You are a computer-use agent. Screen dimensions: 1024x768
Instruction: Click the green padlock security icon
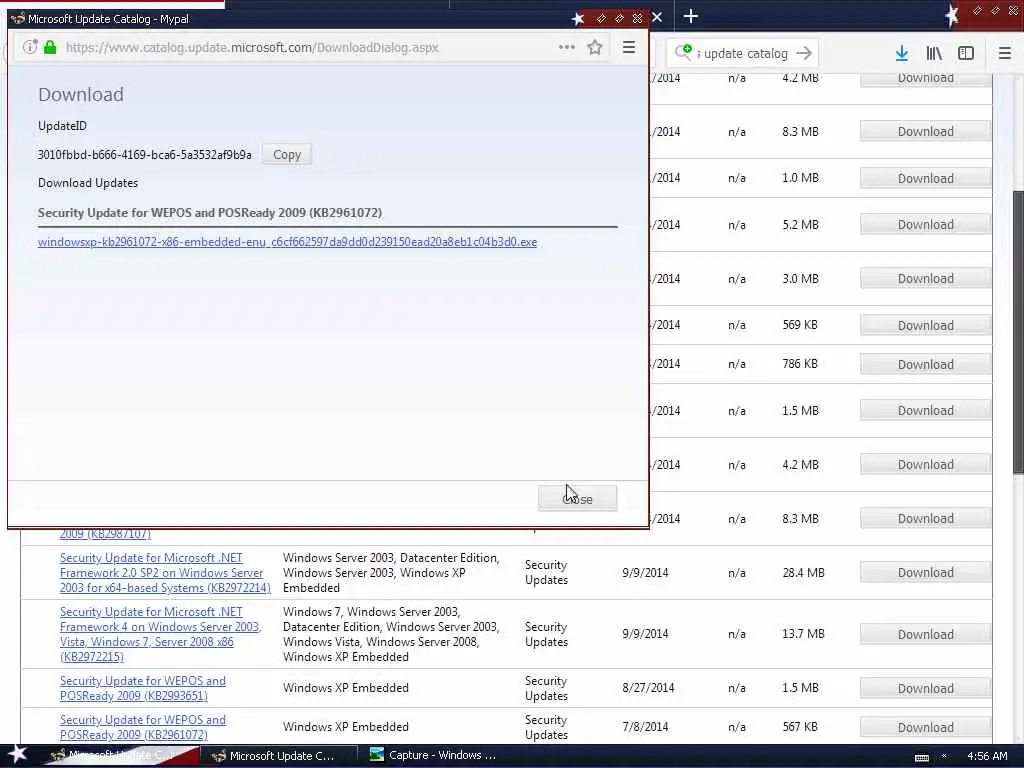(50, 47)
